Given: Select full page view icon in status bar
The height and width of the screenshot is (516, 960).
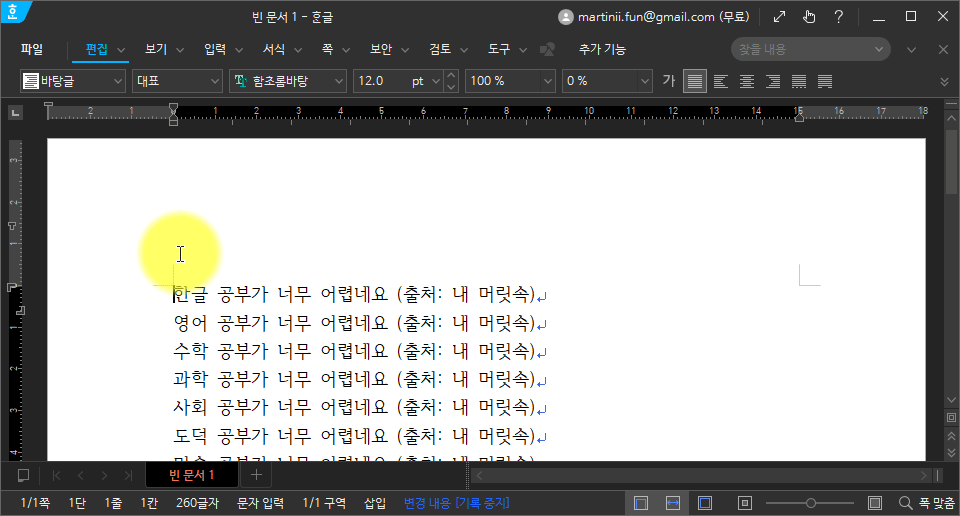Looking at the screenshot, I should coord(705,503).
